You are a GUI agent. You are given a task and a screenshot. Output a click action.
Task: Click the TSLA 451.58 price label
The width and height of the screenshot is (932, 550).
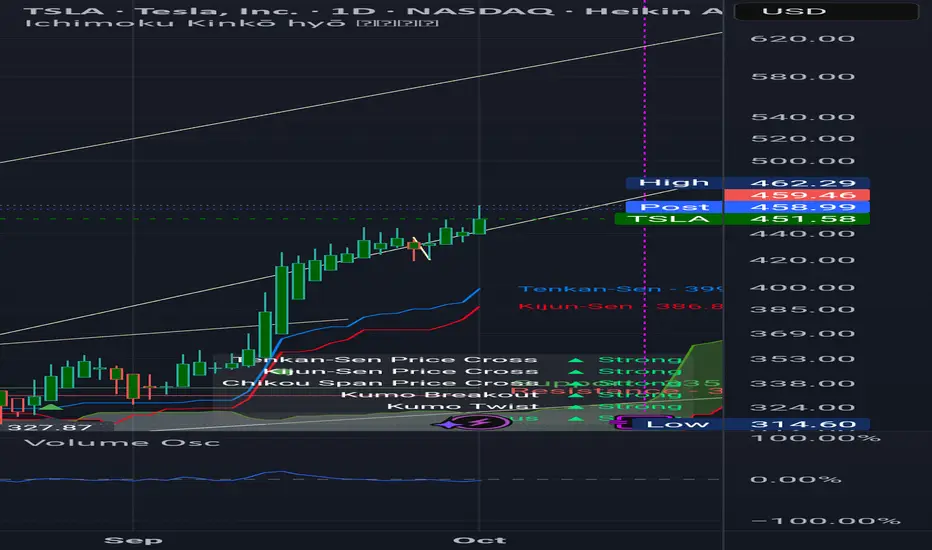(742, 219)
